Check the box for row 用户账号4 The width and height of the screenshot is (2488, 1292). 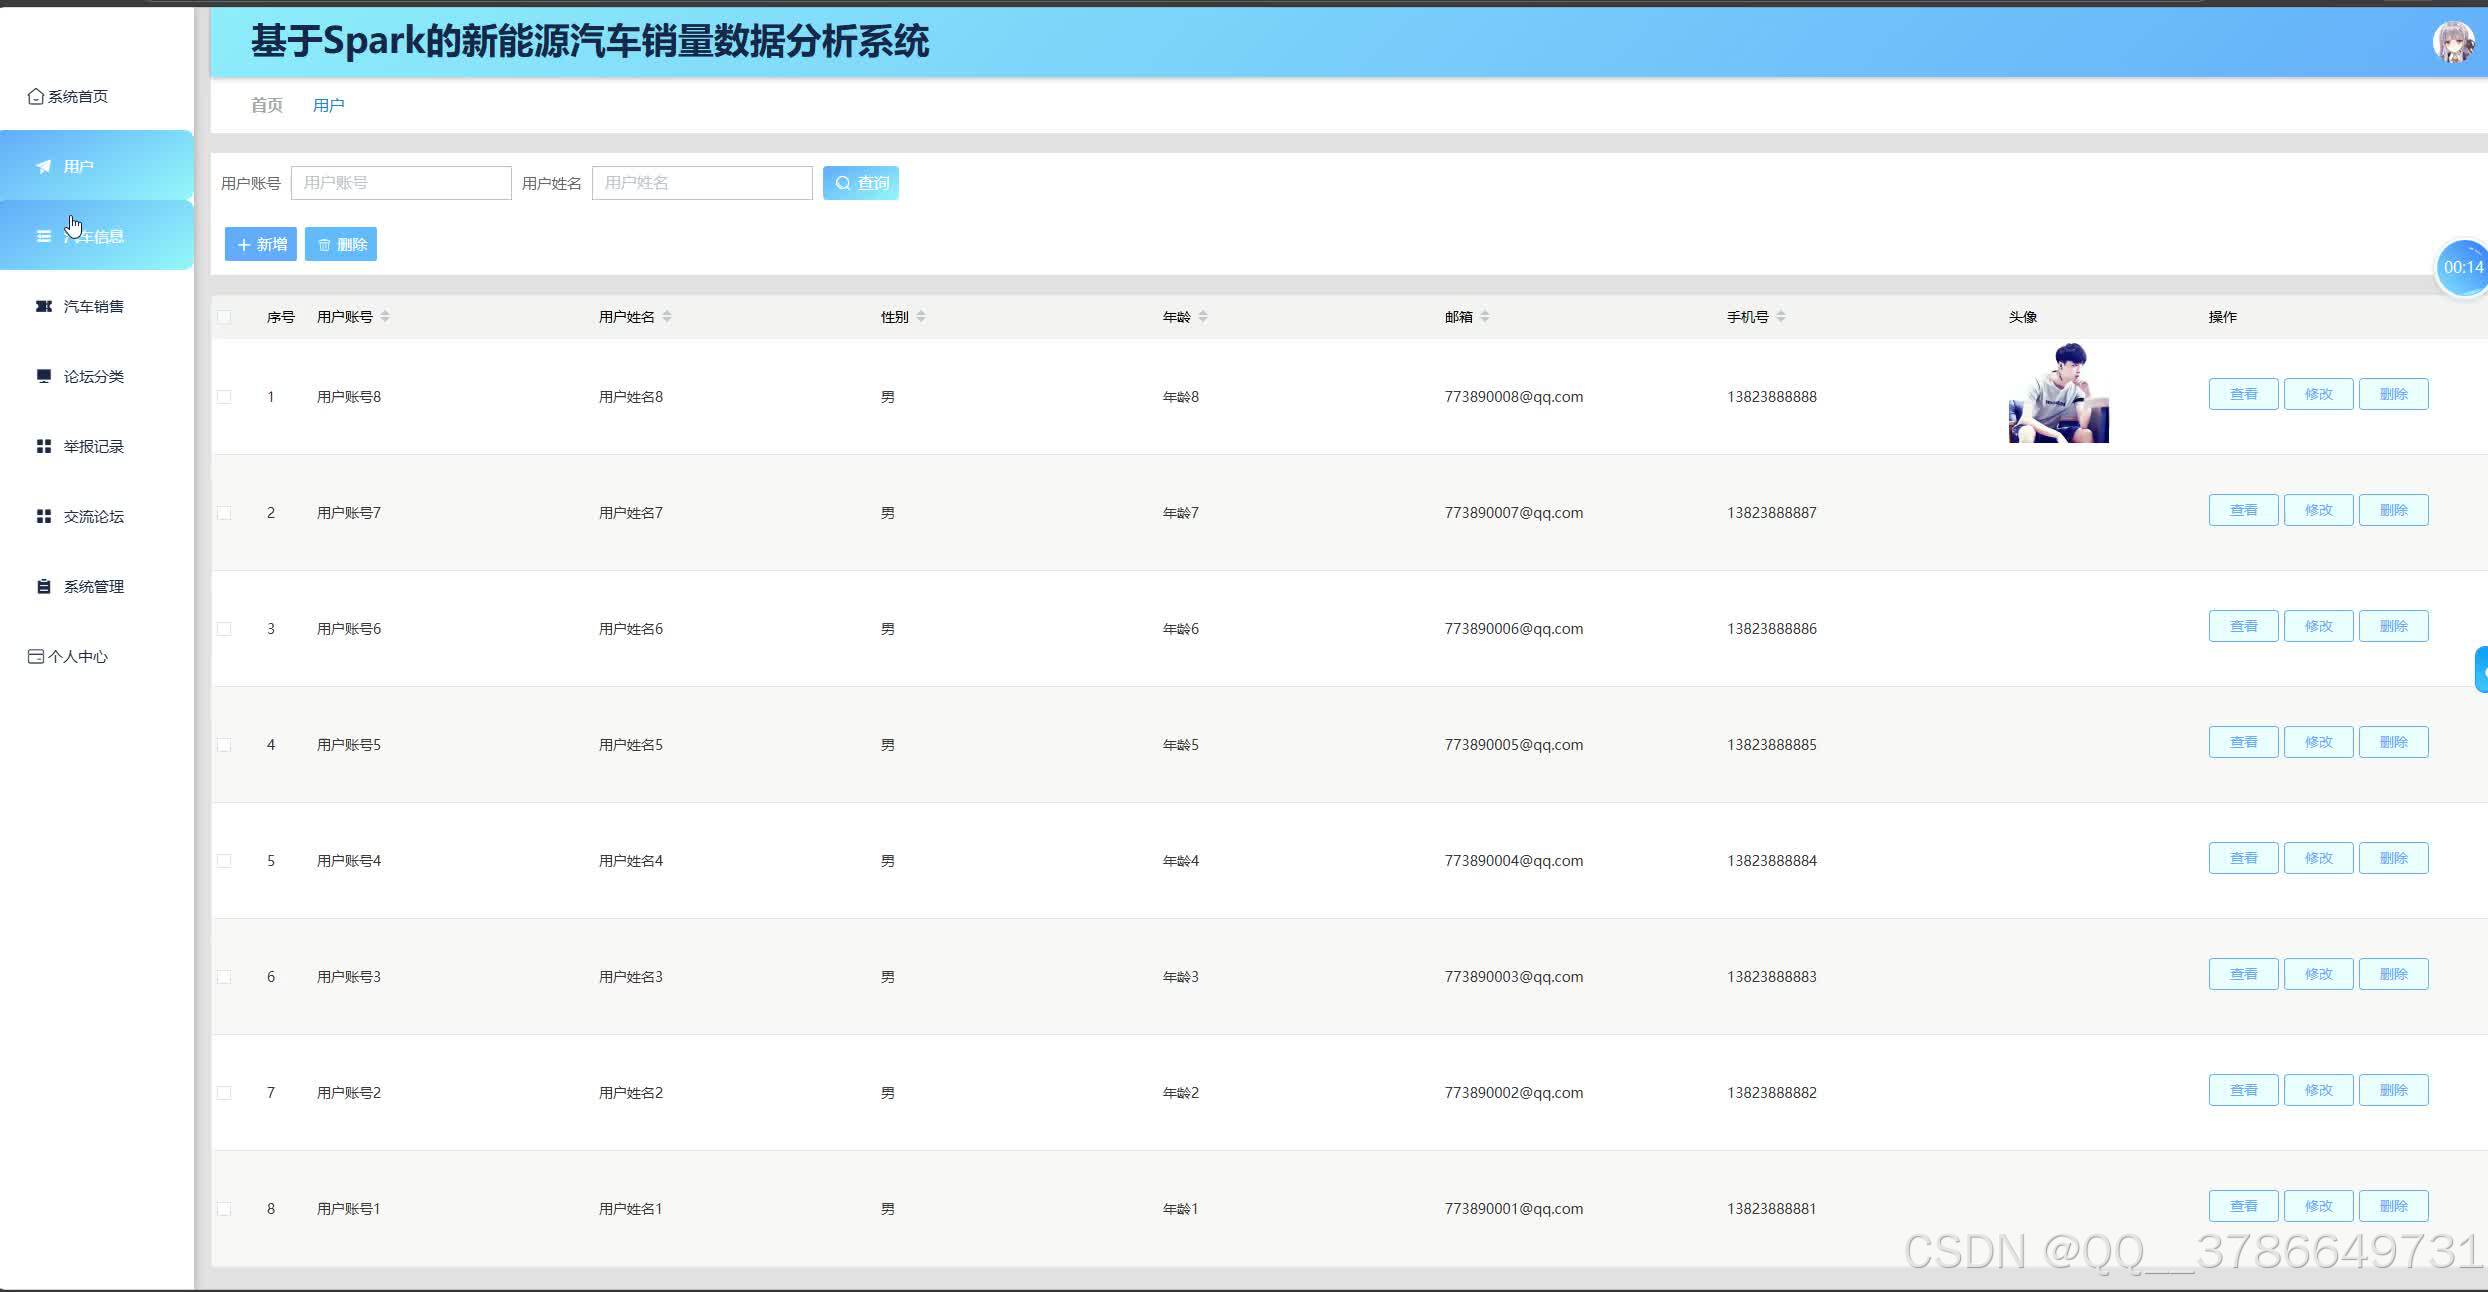pyautogui.click(x=224, y=861)
